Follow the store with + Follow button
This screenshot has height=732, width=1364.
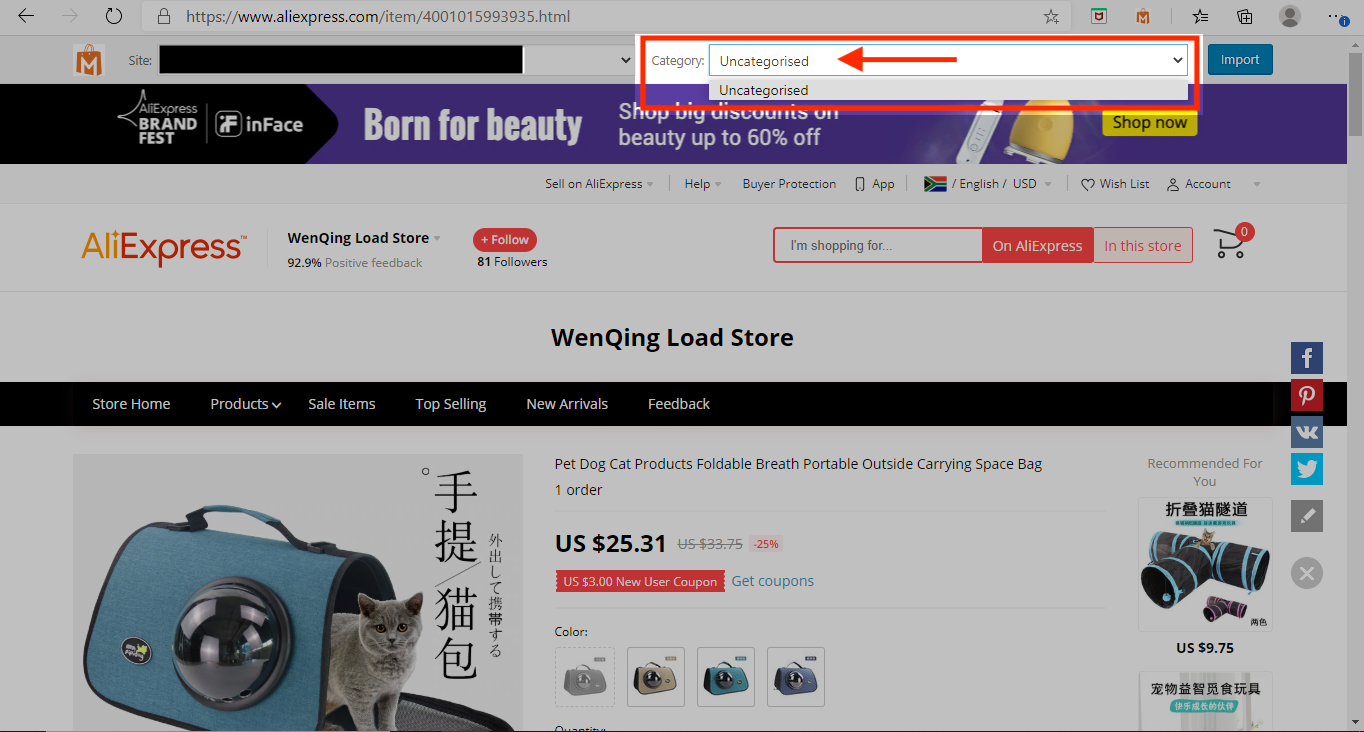coord(505,240)
